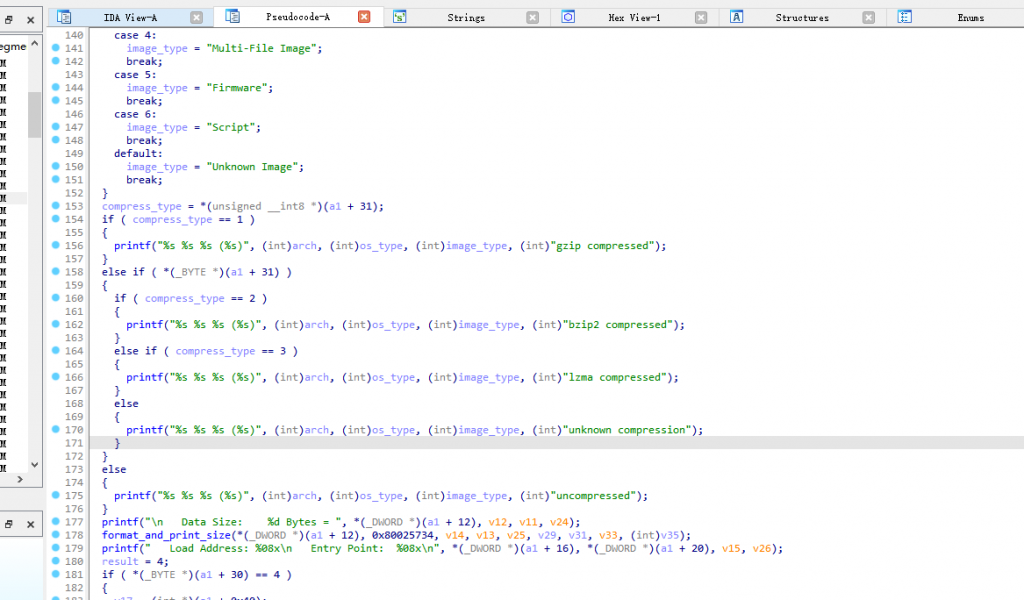This screenshot has width=1024, height=600.
Task: Close the Pseudocode-A tab
Action: tap(364, 17)
